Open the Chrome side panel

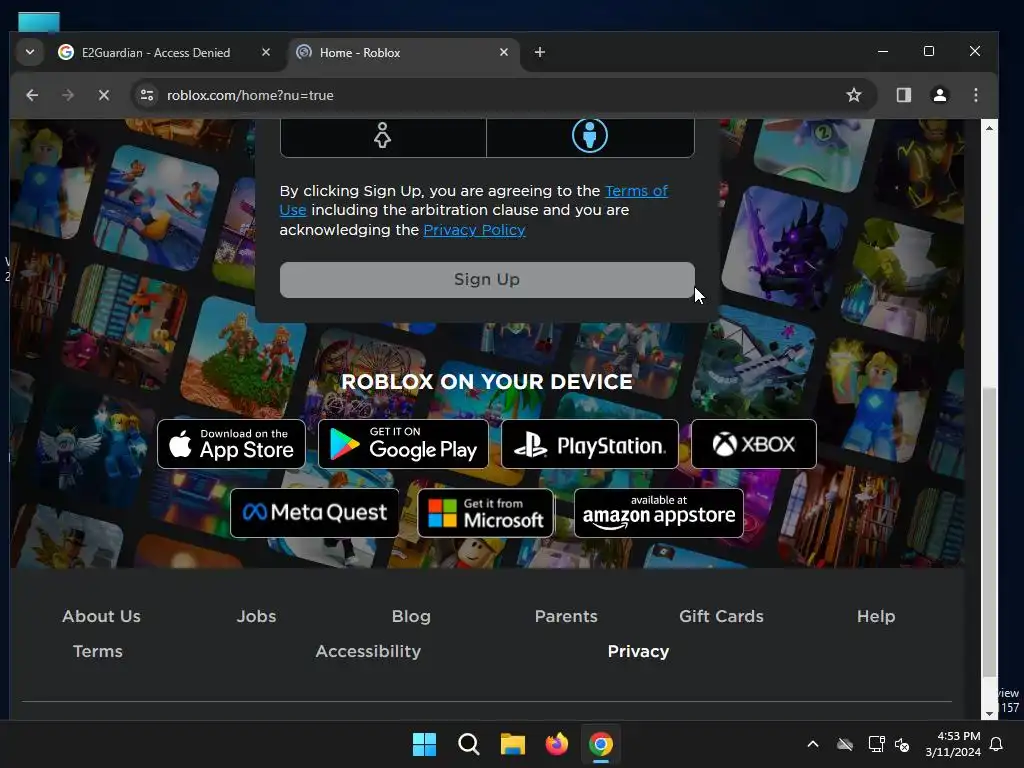tap(904, 95)
